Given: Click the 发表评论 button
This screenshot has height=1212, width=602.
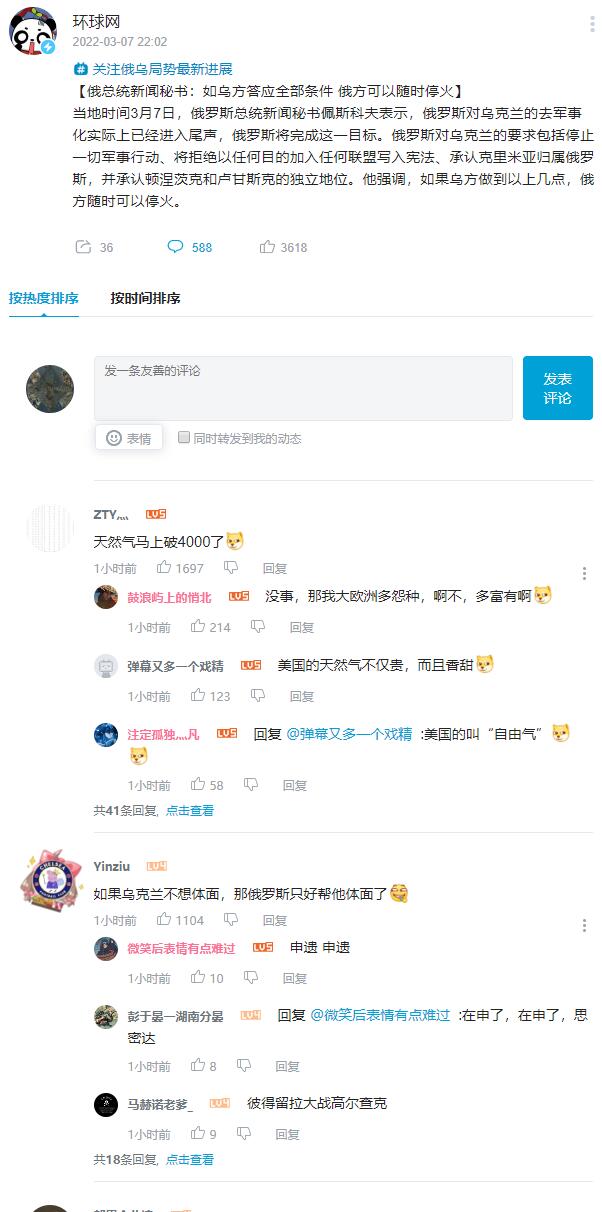Looking at the screenshot, I should 557,388.
